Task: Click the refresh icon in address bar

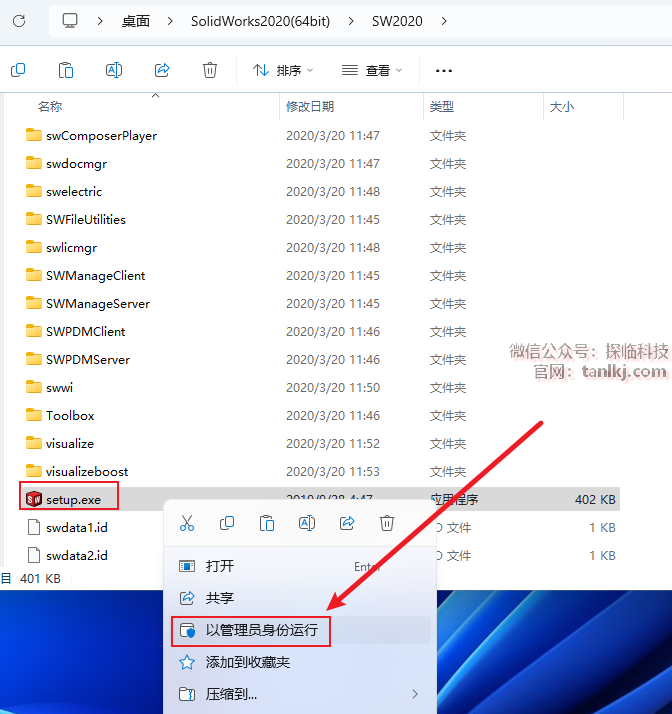Action: (19, 21)
